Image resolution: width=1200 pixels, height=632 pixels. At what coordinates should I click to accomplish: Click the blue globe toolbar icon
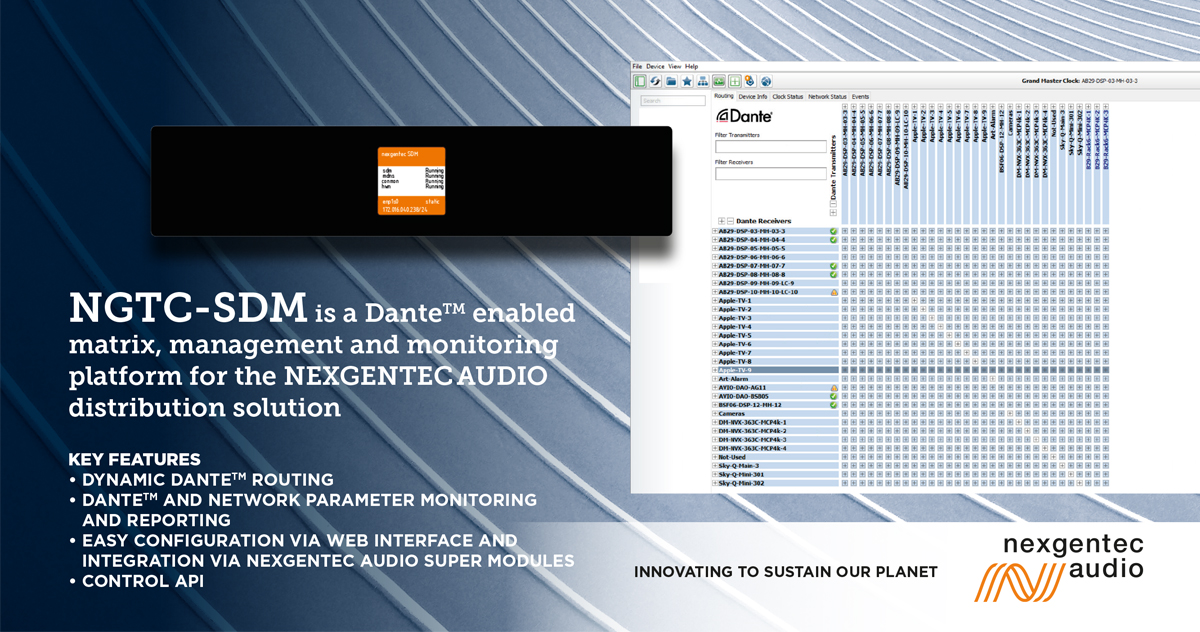766,81
